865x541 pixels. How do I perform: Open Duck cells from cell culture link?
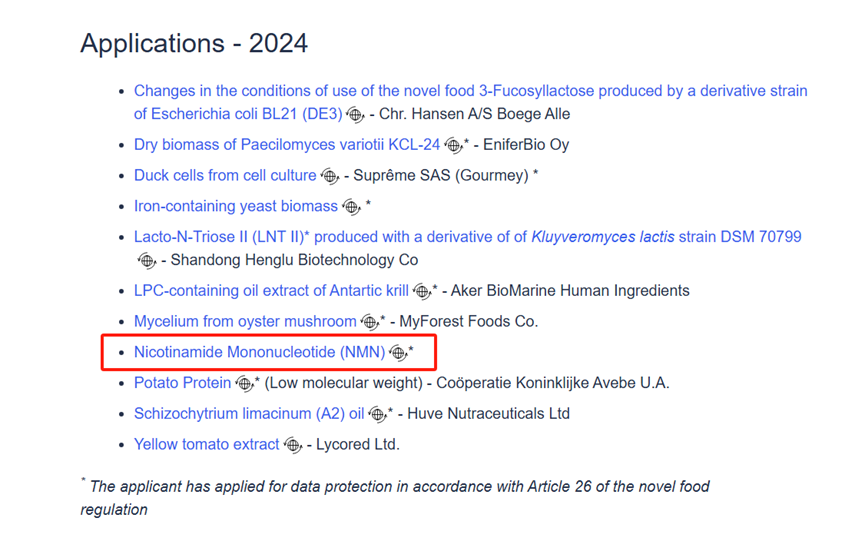(225, 175)
